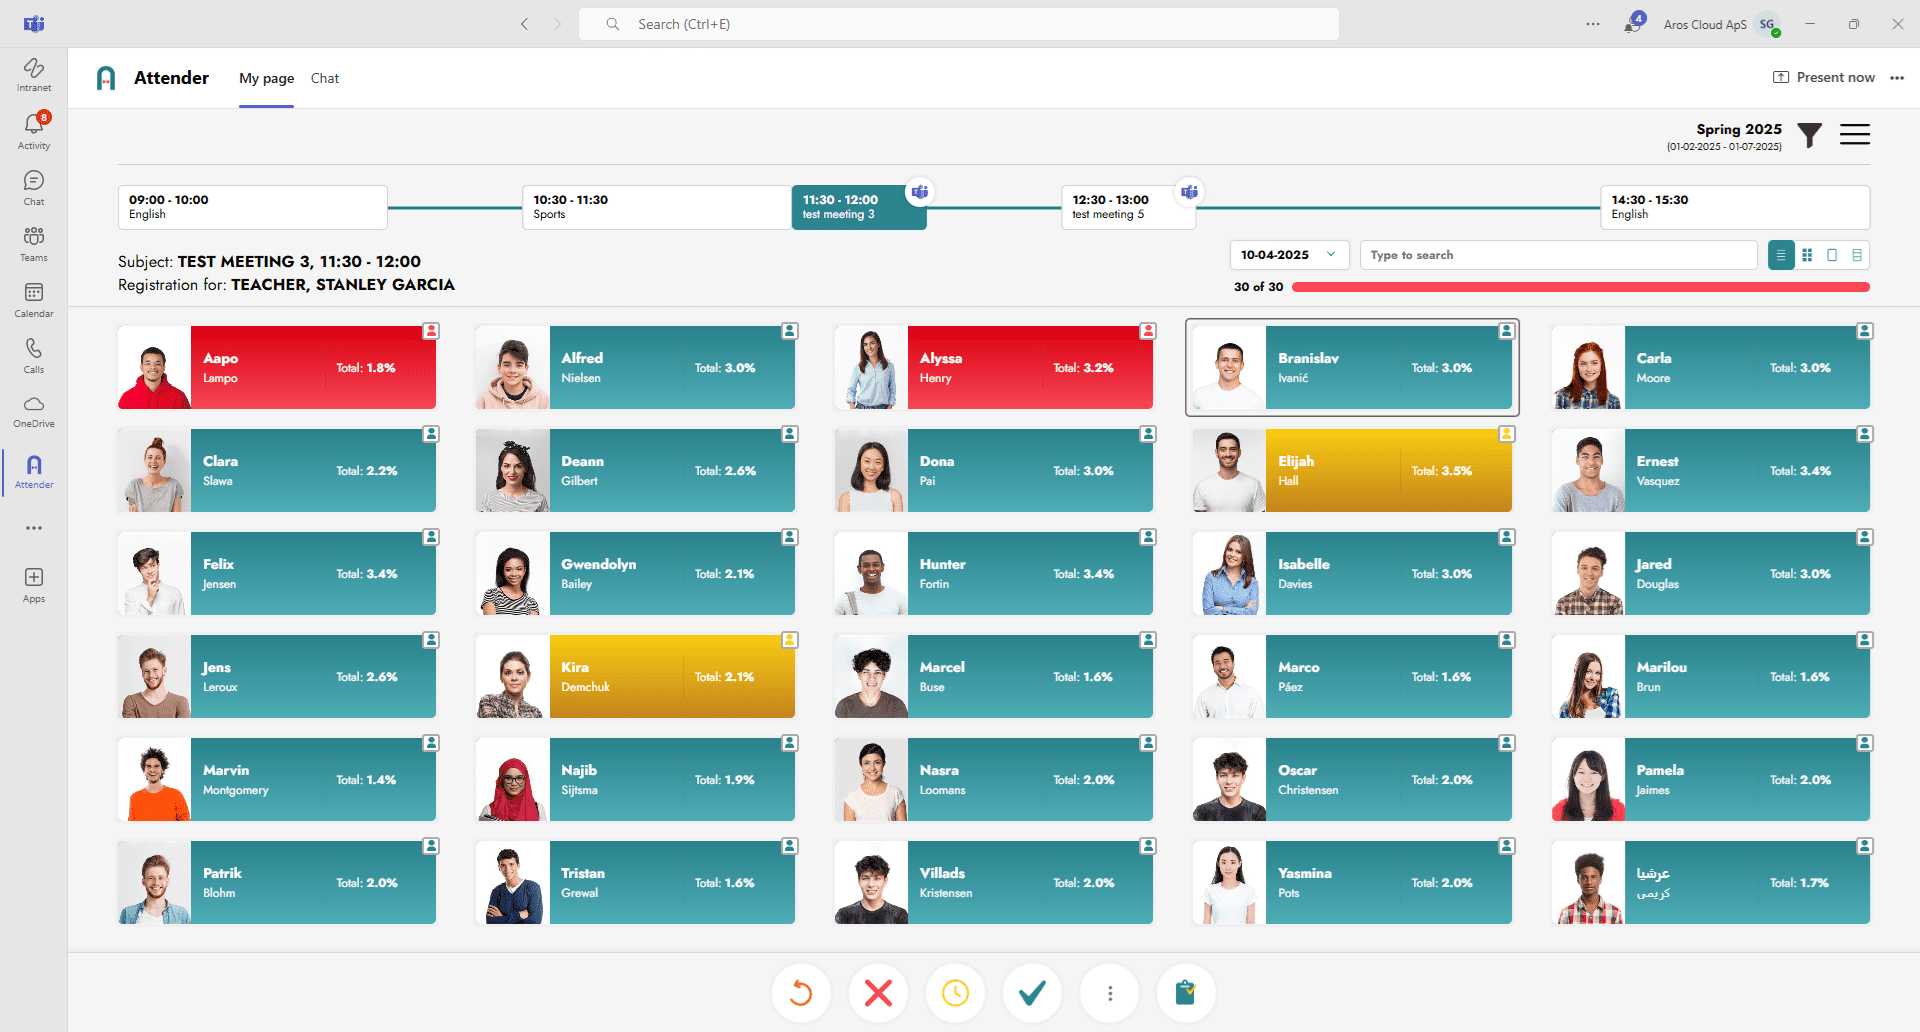
Task: Click the filter icon next to Spring 2025
Action: (x=1809, y=135)
